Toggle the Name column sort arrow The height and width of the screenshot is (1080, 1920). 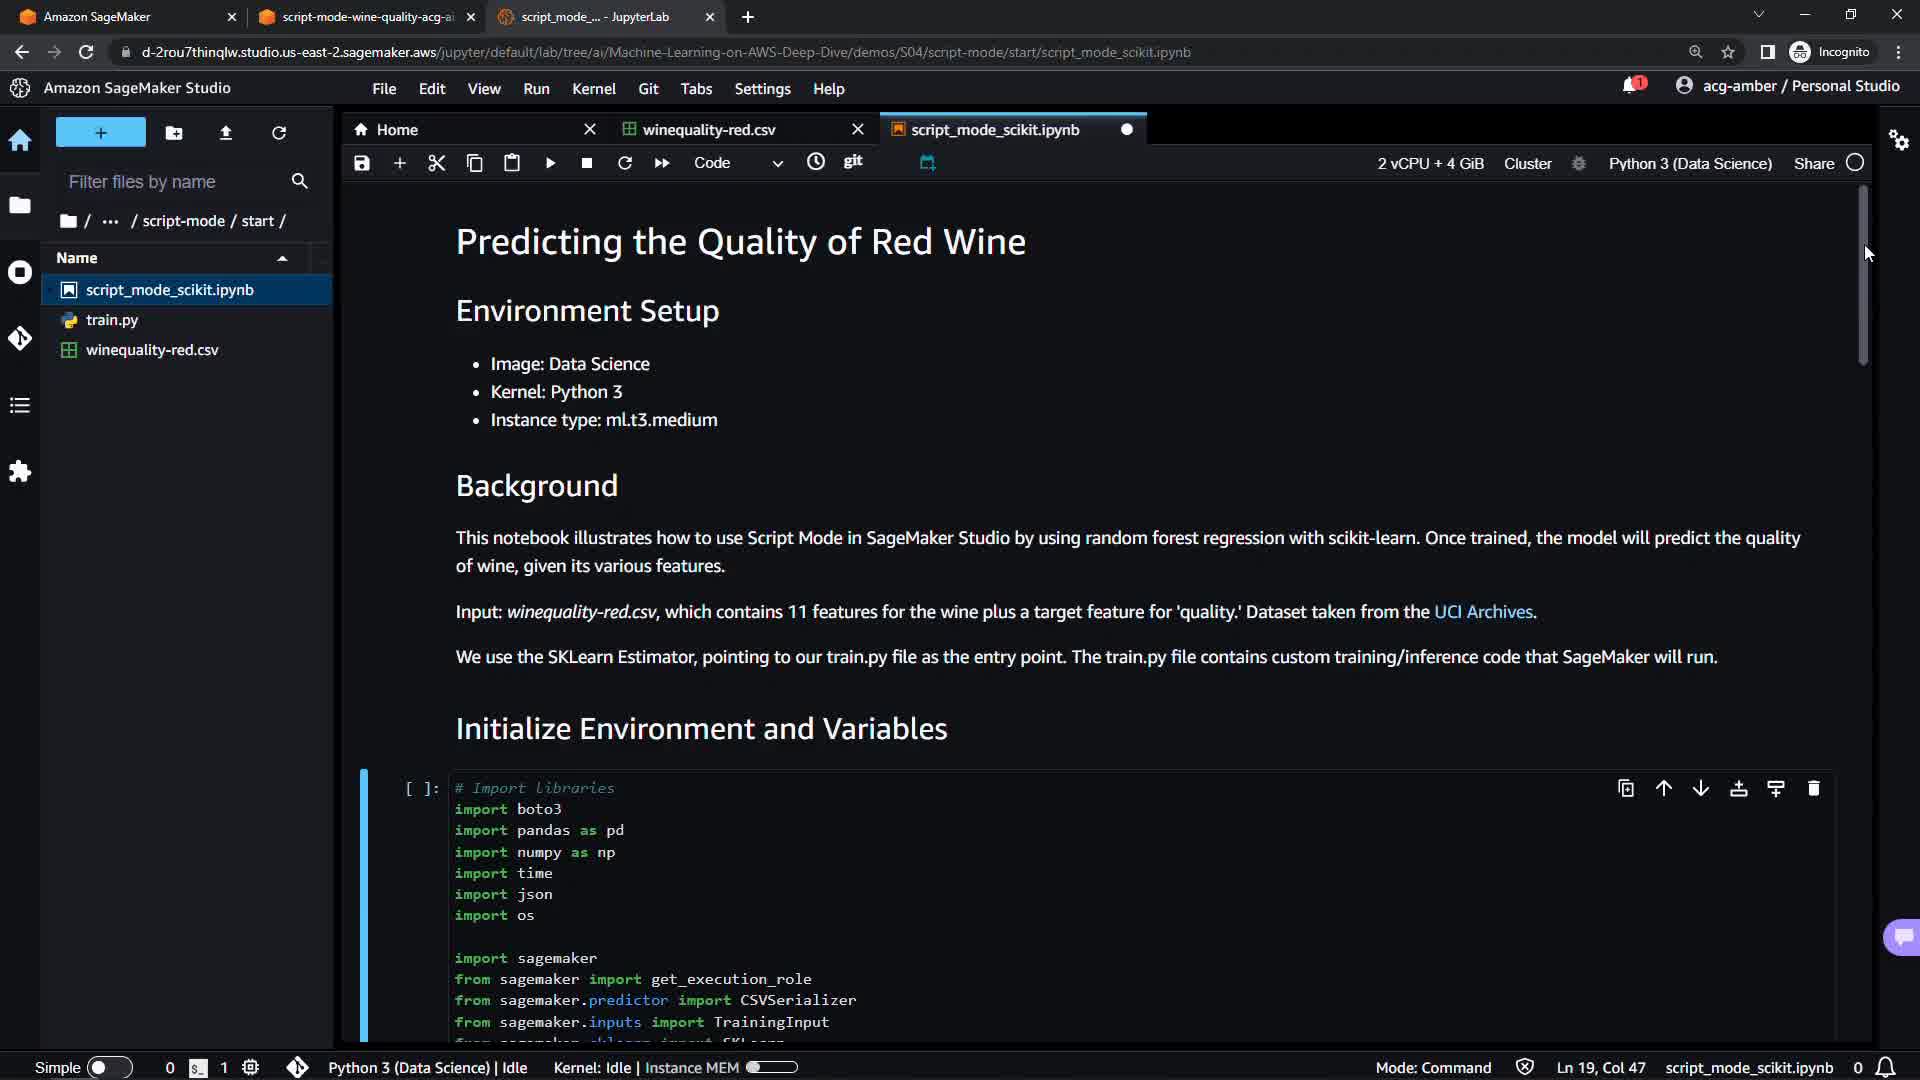coord(282,258)
